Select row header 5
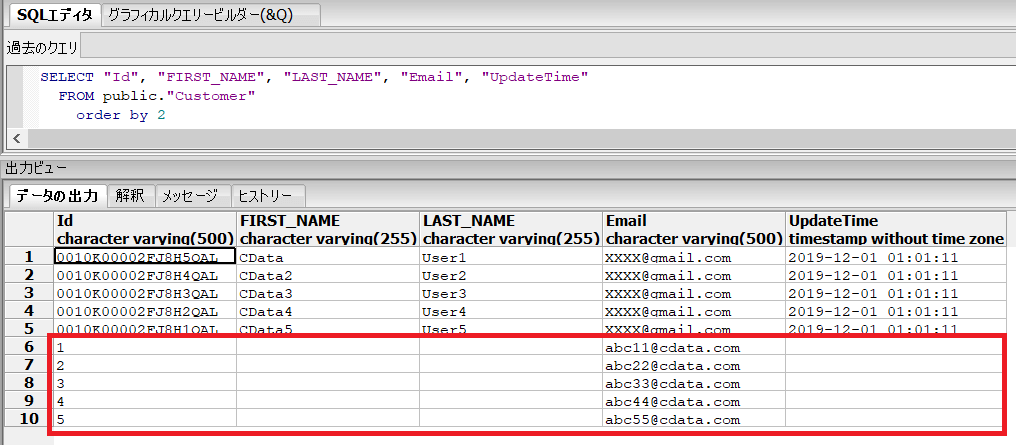Viewport: 1016px width, 445px height. [x=29, y=329]
